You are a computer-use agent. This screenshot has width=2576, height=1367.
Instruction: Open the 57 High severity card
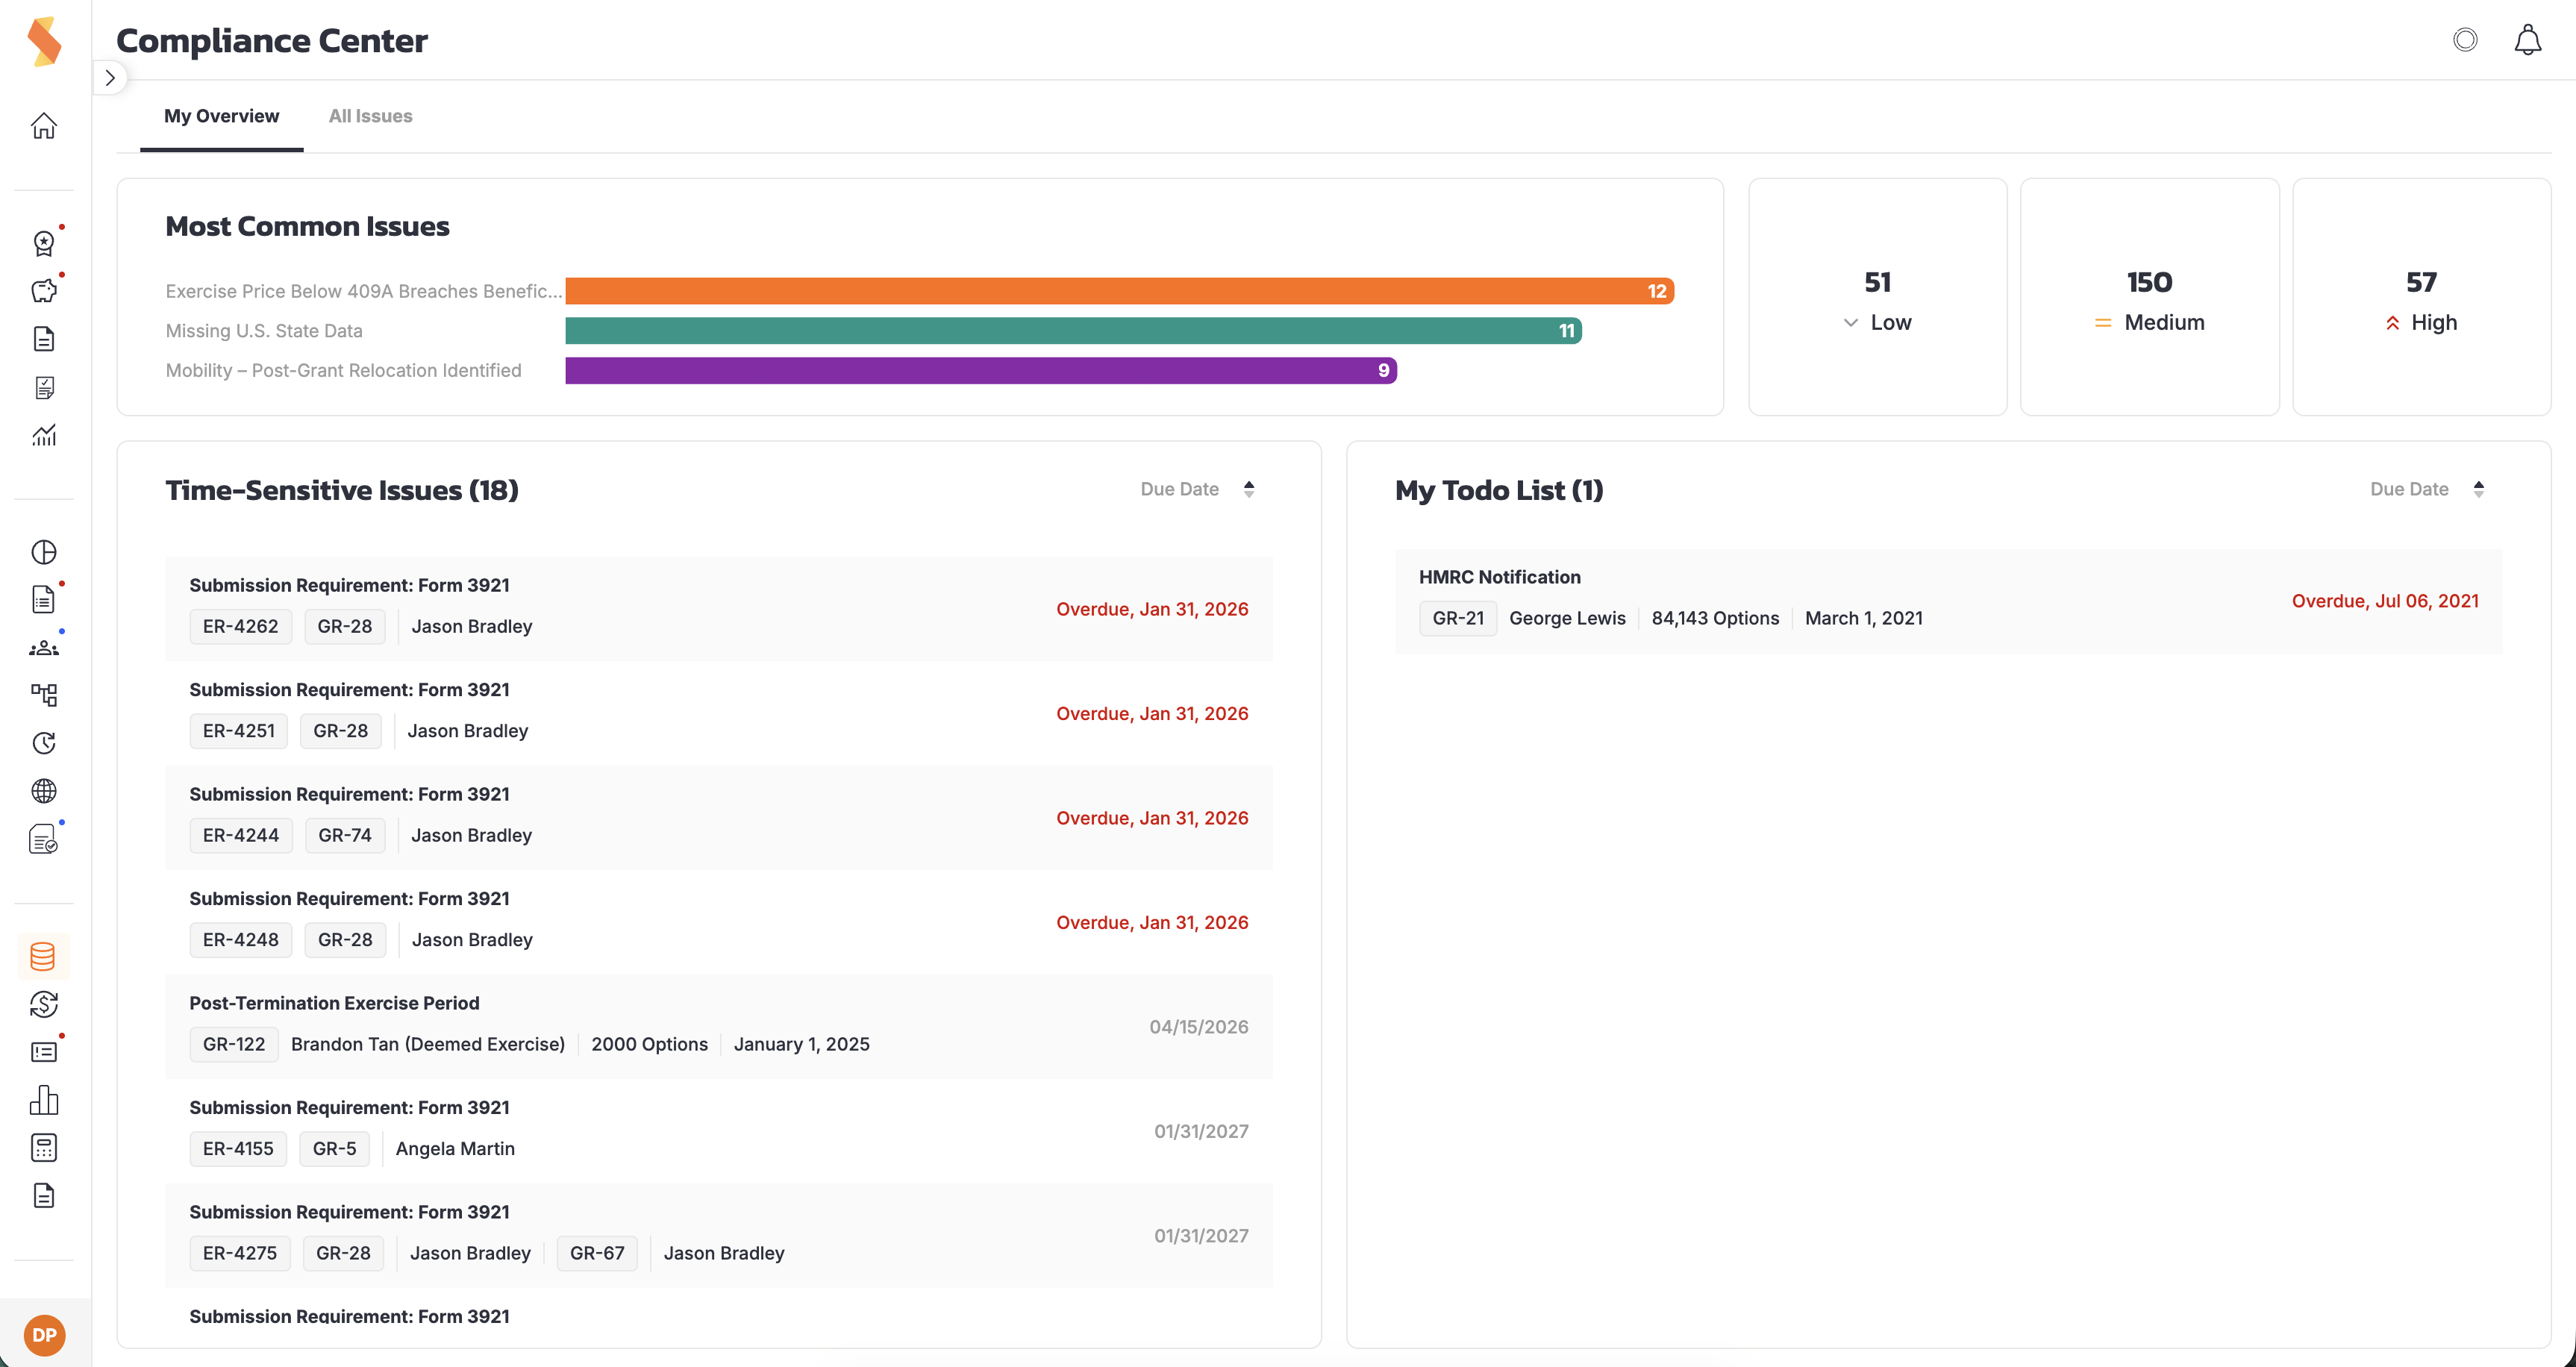click(x=2421, y=297)
